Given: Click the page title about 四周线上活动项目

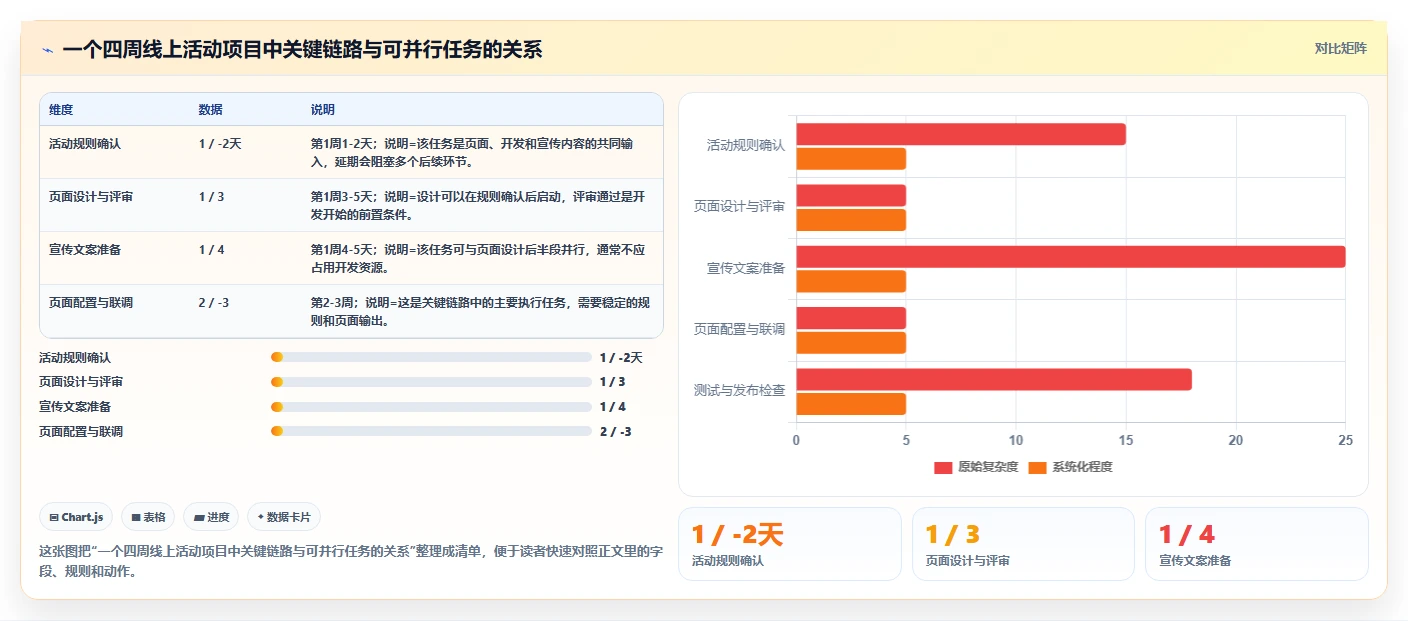Looking at the screenshot, I should click(302, 49).
